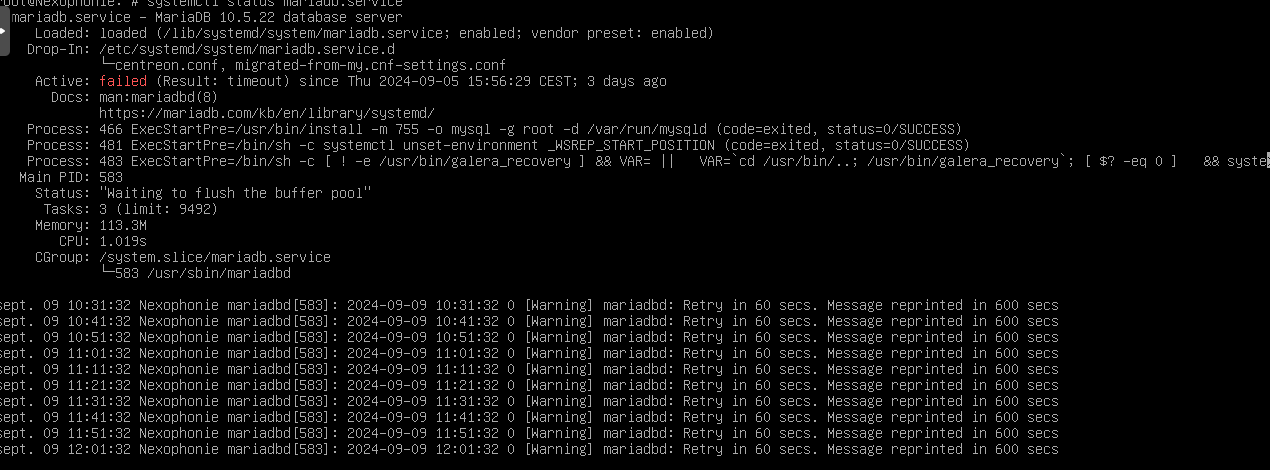The height and width of the screenshot is (470, 1270).
Task: Click the 'vendor preset: enabled' text
Action: (622, 33)
